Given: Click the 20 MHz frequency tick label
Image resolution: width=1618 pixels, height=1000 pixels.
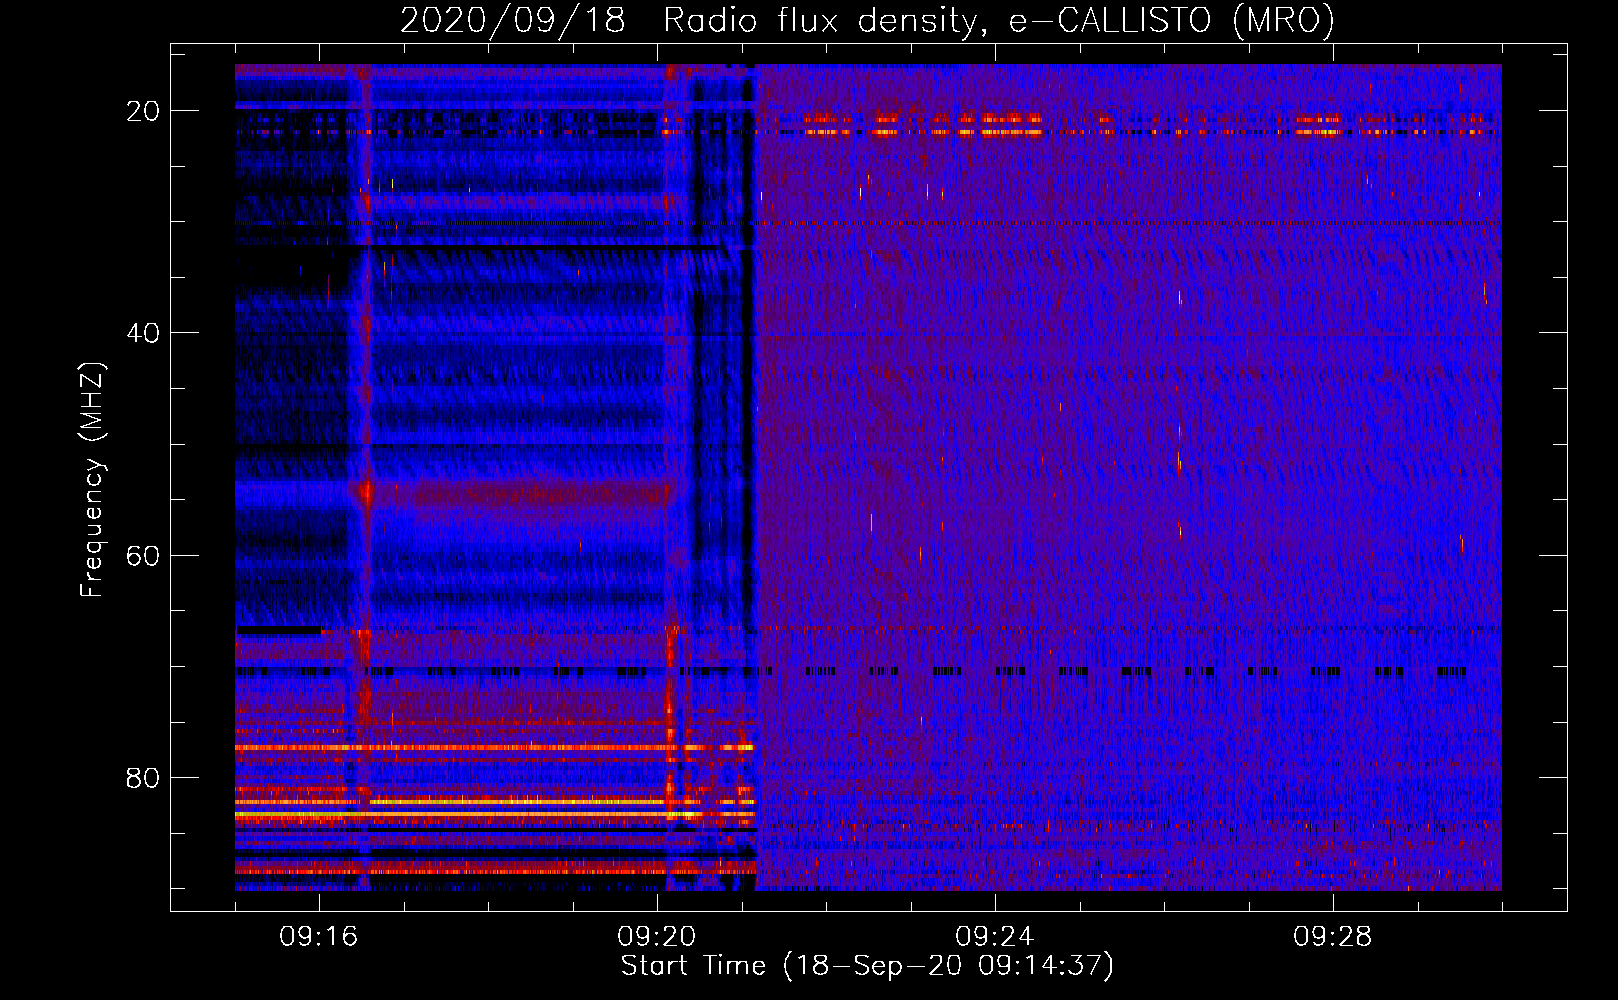Looking at the screenshot, I should click(143, 111).
